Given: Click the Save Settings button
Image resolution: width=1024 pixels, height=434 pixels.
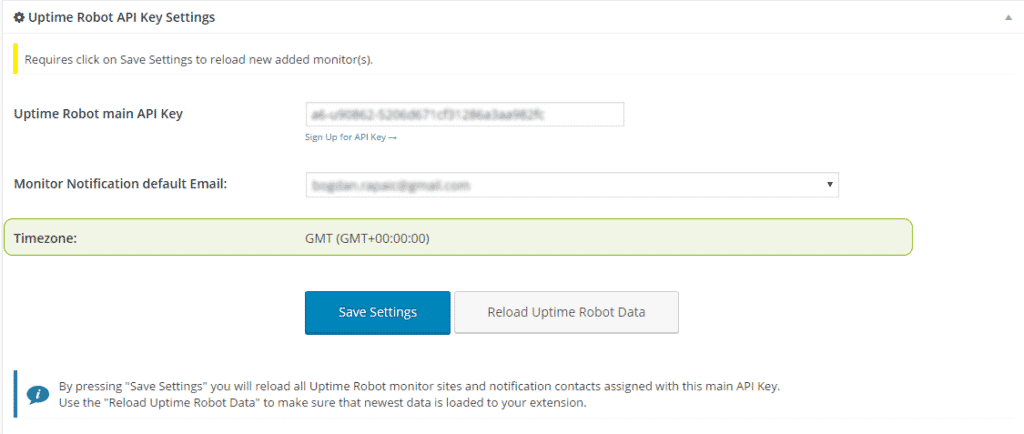Looking at the screenshot, I should (x=377, y=313).
